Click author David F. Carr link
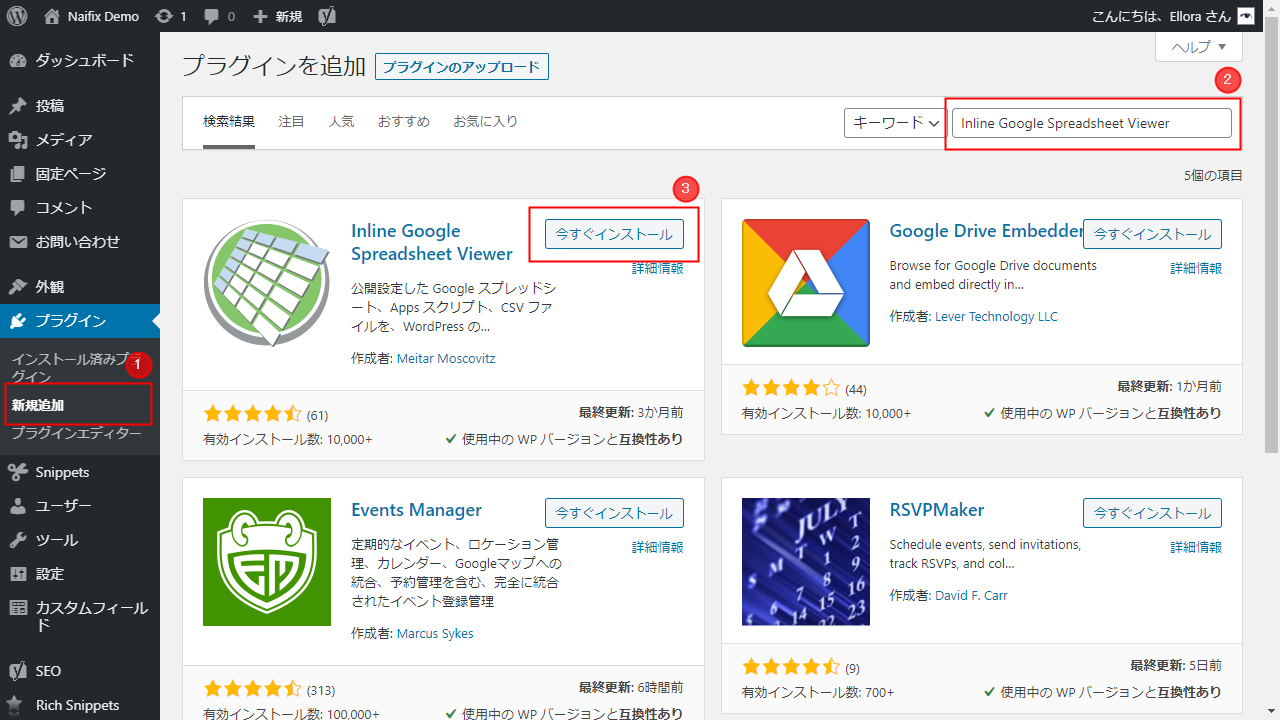Screen dimensions: 1280x720 971,595
